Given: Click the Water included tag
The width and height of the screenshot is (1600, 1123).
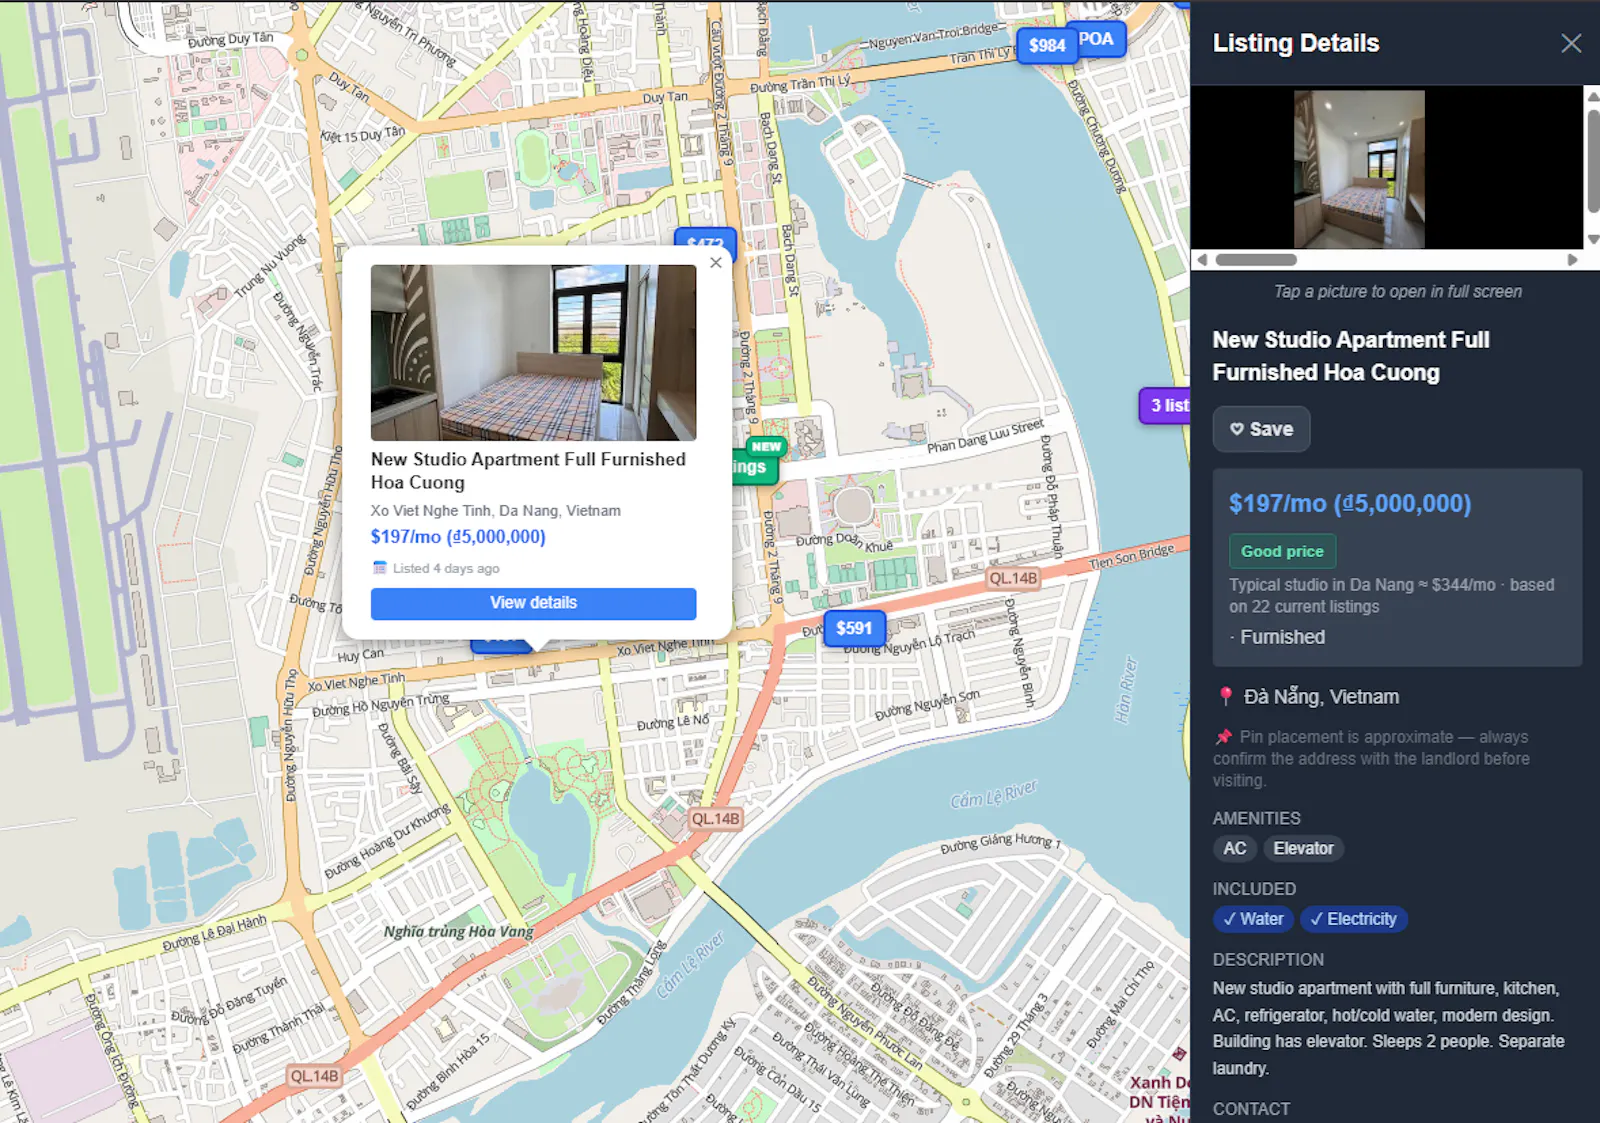Looking at the screenshot, I should pos(1253,919).
